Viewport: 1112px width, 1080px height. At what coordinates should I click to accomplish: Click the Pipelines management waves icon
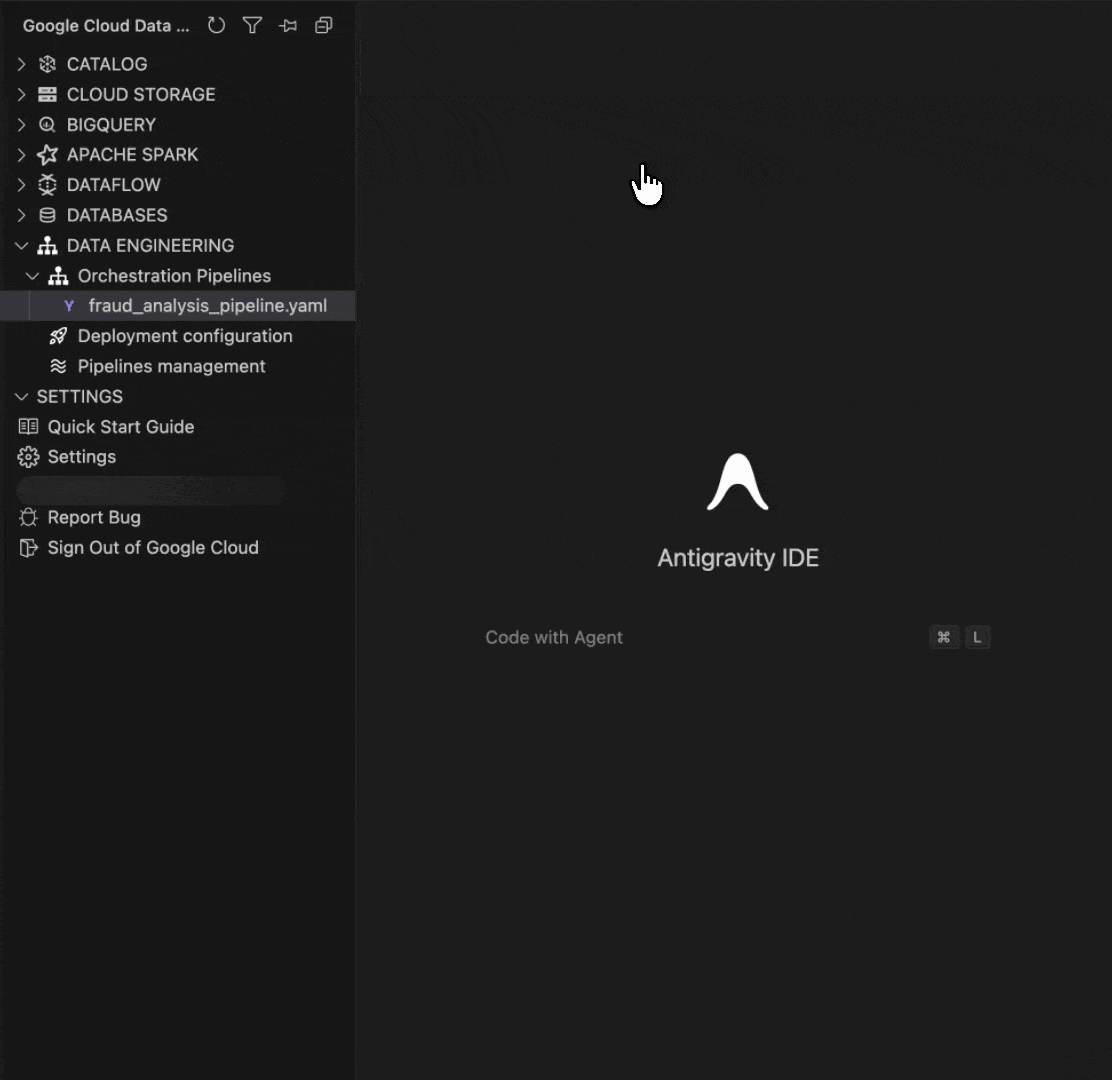(58, 367)
